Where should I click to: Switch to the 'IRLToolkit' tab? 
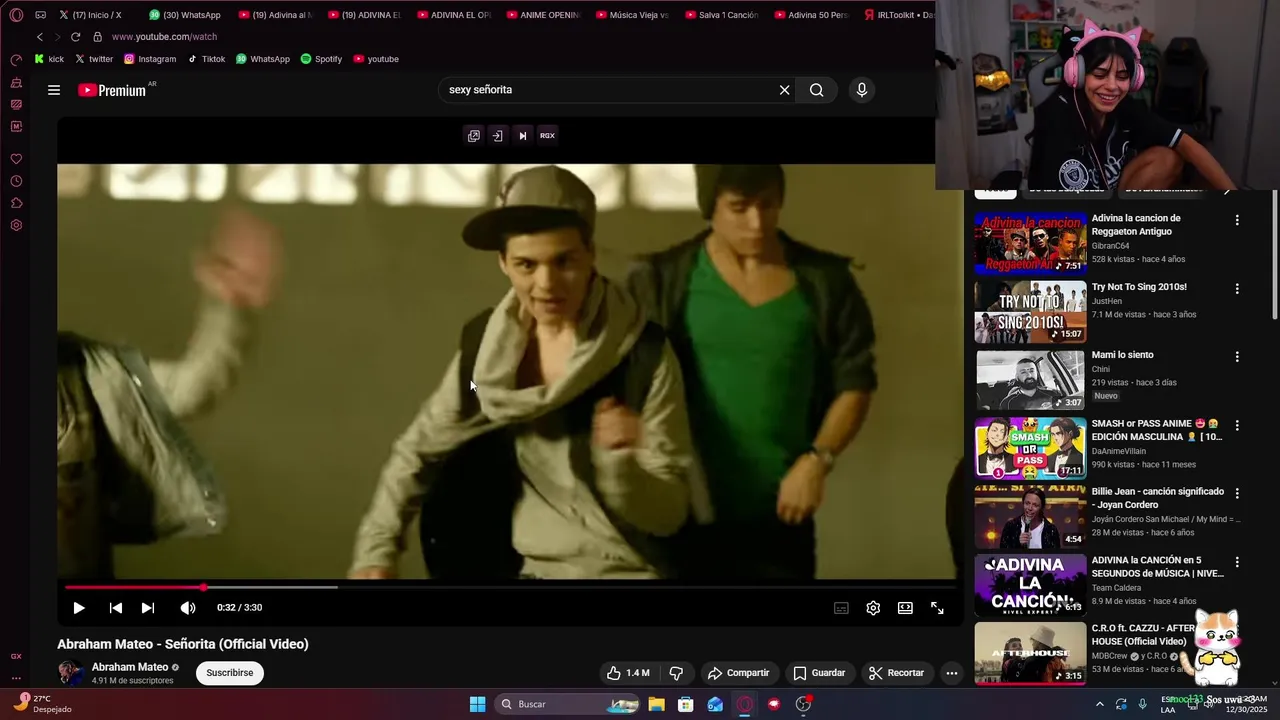pyautogui.click(x=899, y=15)
